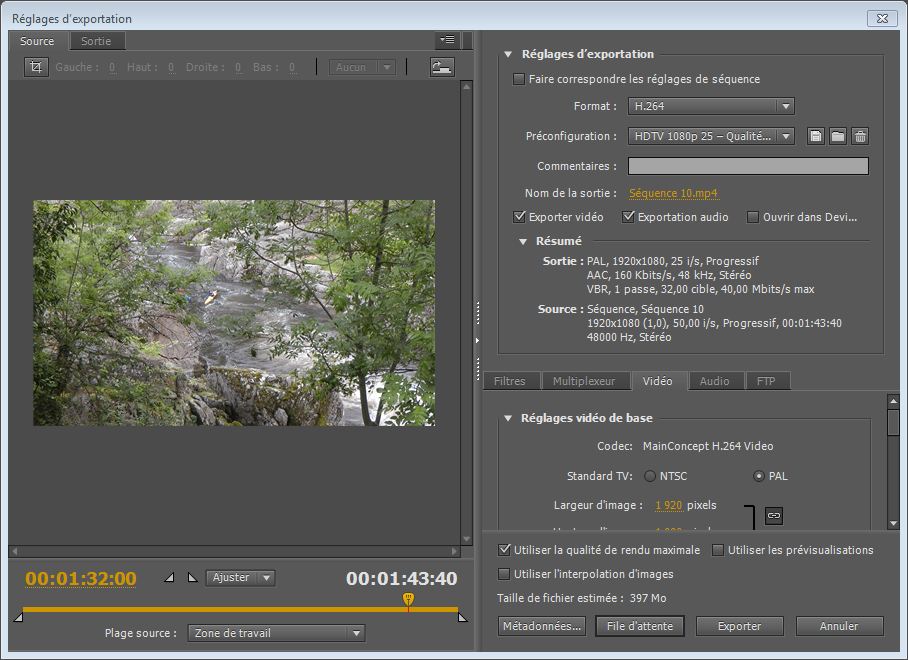Screen dimensions: 908x660
Task: Click the Séquence 10.mp4 output name link
Action: click(673, 193)
